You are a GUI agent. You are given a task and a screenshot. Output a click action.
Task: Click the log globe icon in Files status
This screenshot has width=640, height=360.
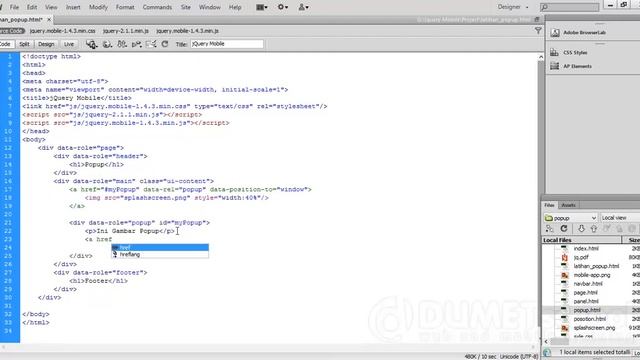[547, 352]
